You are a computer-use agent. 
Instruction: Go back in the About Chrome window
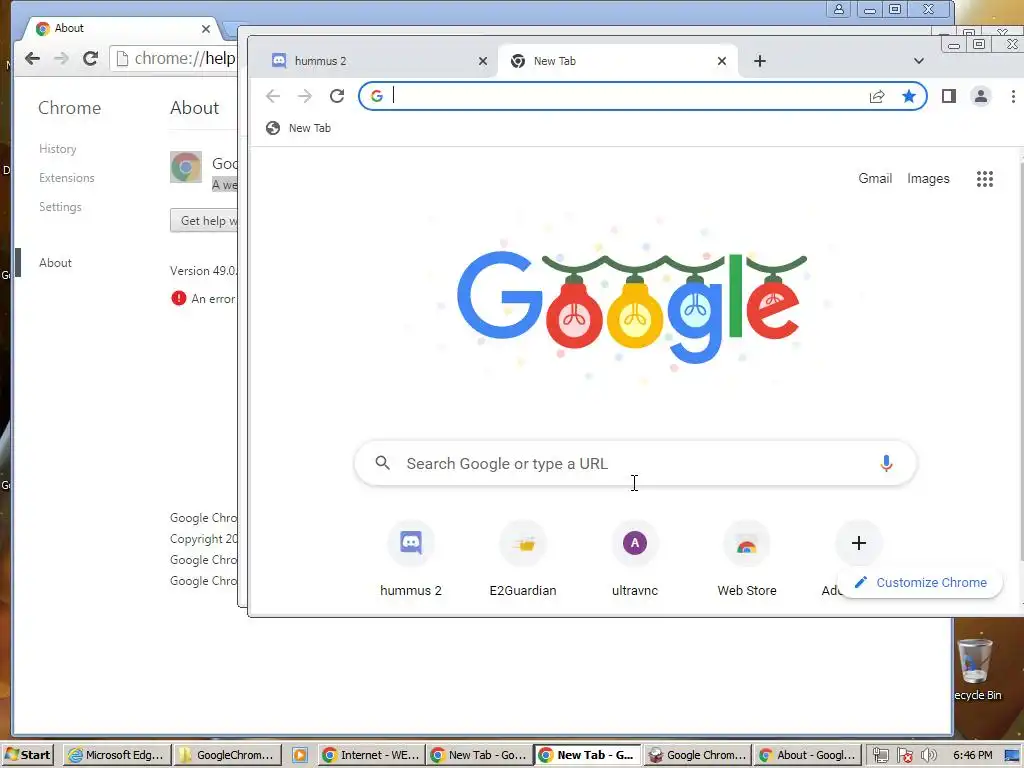[33, 59]
